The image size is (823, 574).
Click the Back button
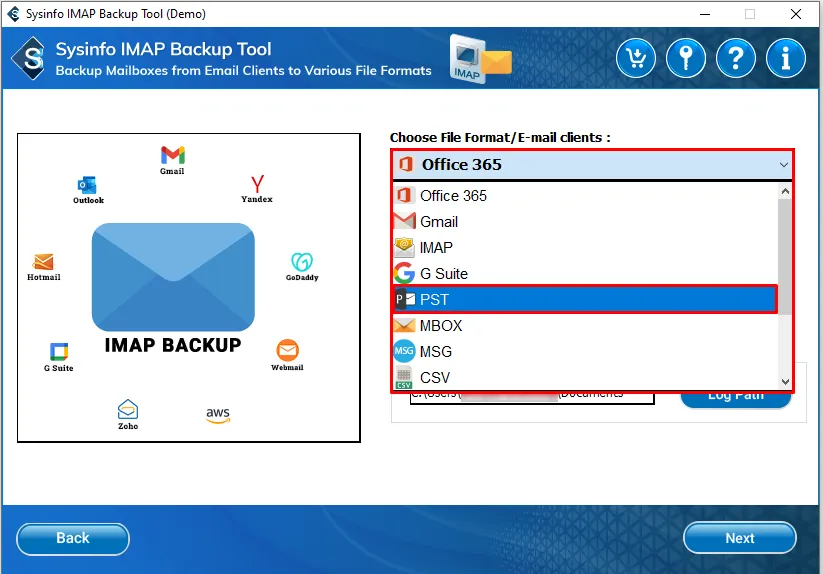(x=73, y=538)
